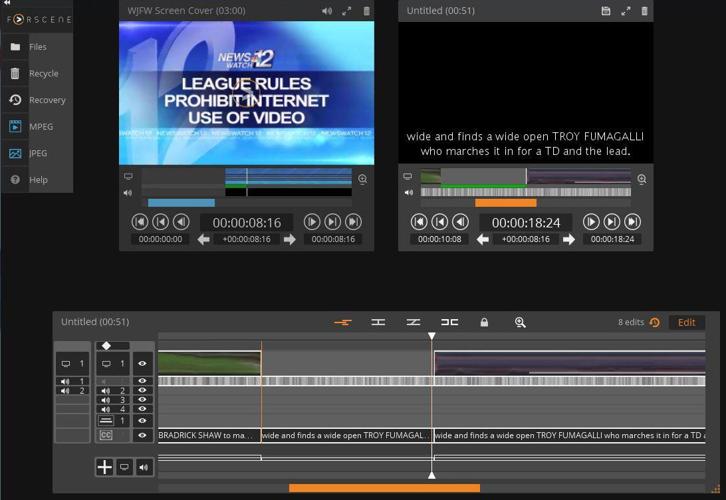Click right arrow beside record duration

click(569, 239)
